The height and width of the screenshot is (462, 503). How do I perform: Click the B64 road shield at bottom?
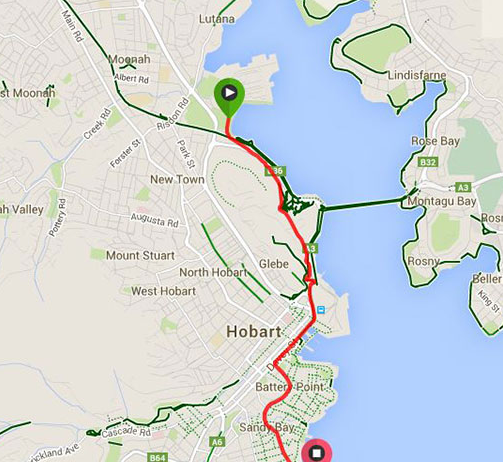(156, 458)
